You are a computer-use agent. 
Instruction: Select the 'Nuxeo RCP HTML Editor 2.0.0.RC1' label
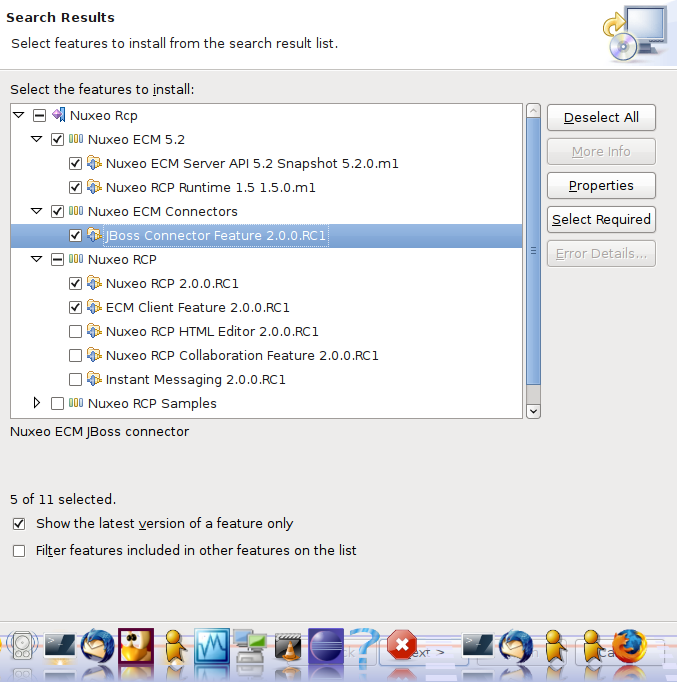pos(212,331)
